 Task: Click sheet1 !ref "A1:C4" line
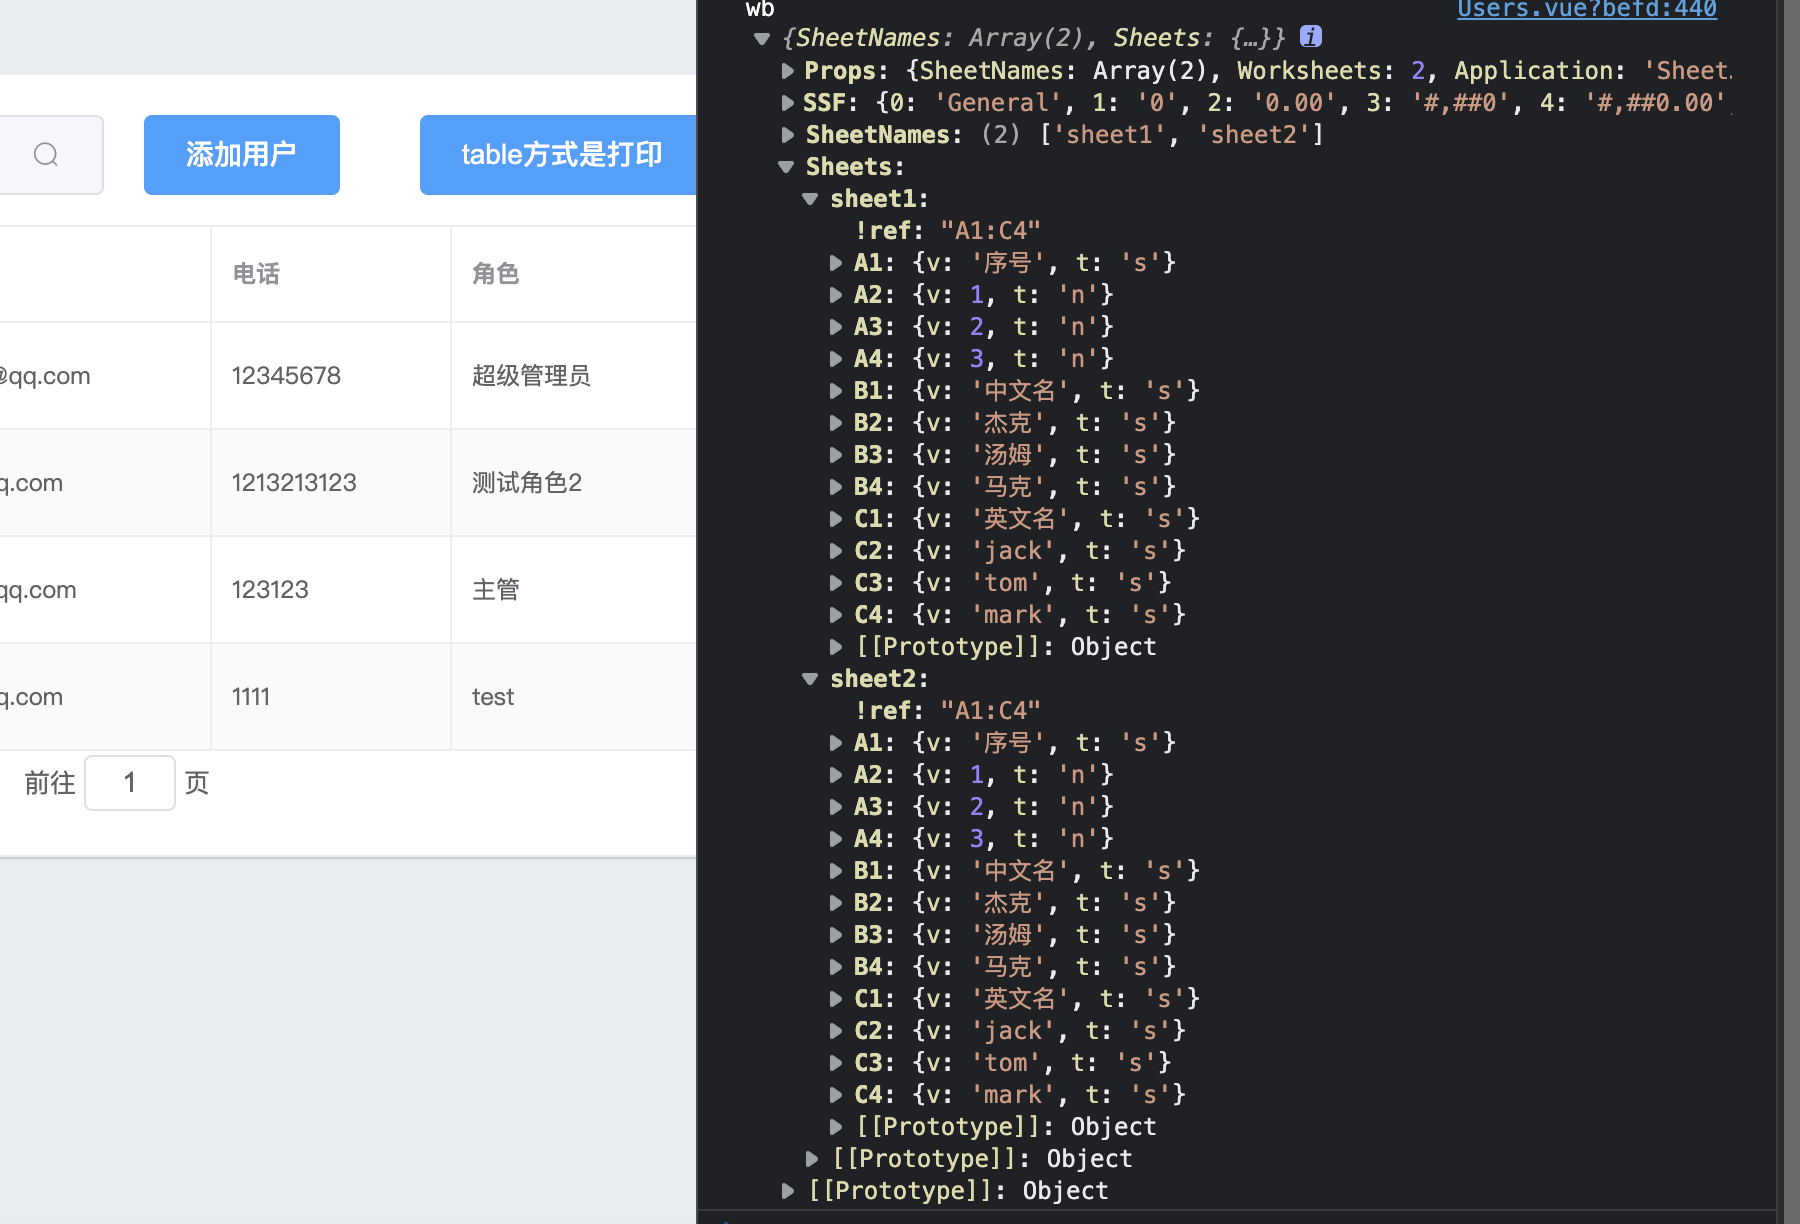tap(947, 231)
